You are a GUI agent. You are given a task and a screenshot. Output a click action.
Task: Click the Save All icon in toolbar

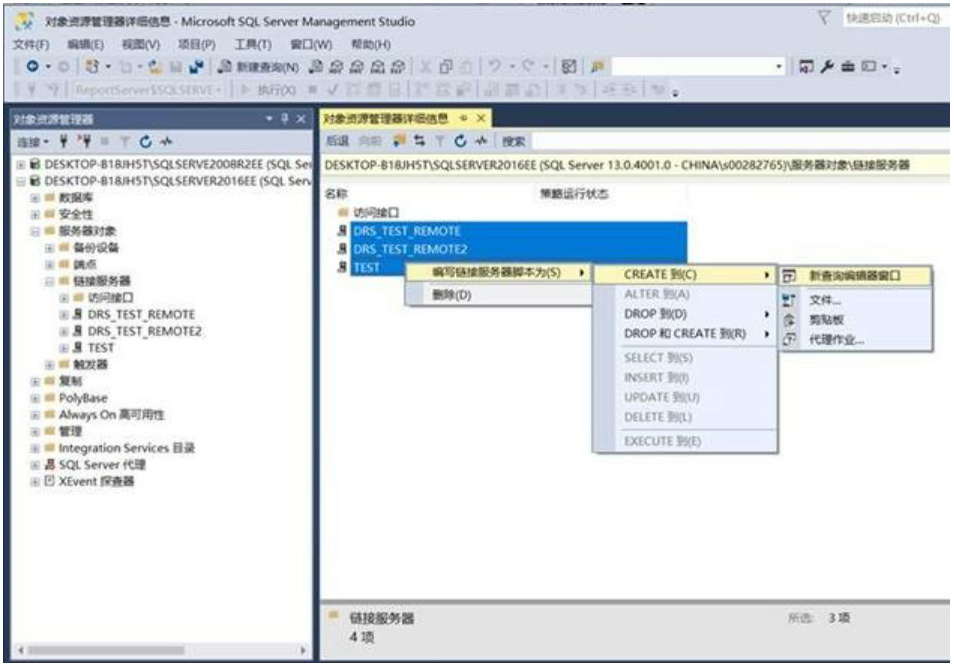coord(196,67)
